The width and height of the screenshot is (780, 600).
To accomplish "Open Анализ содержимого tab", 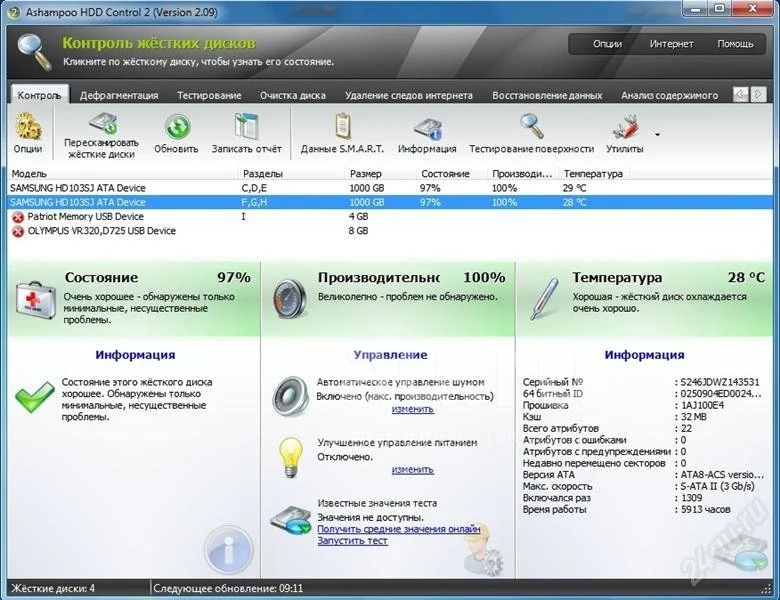I will [x=669, y=96].
